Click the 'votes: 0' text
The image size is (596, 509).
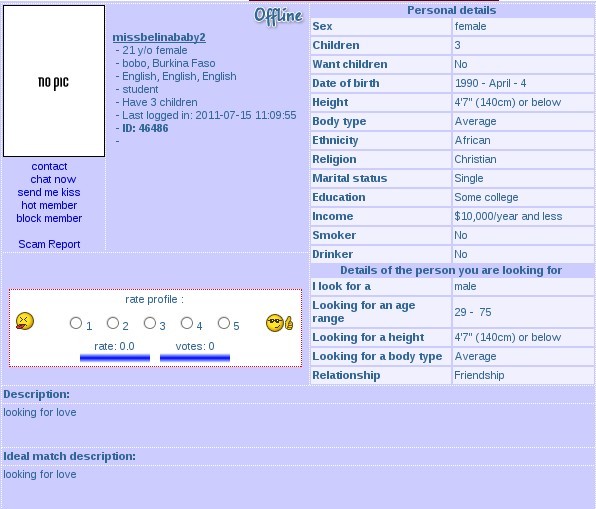click(x=195, y=346)
